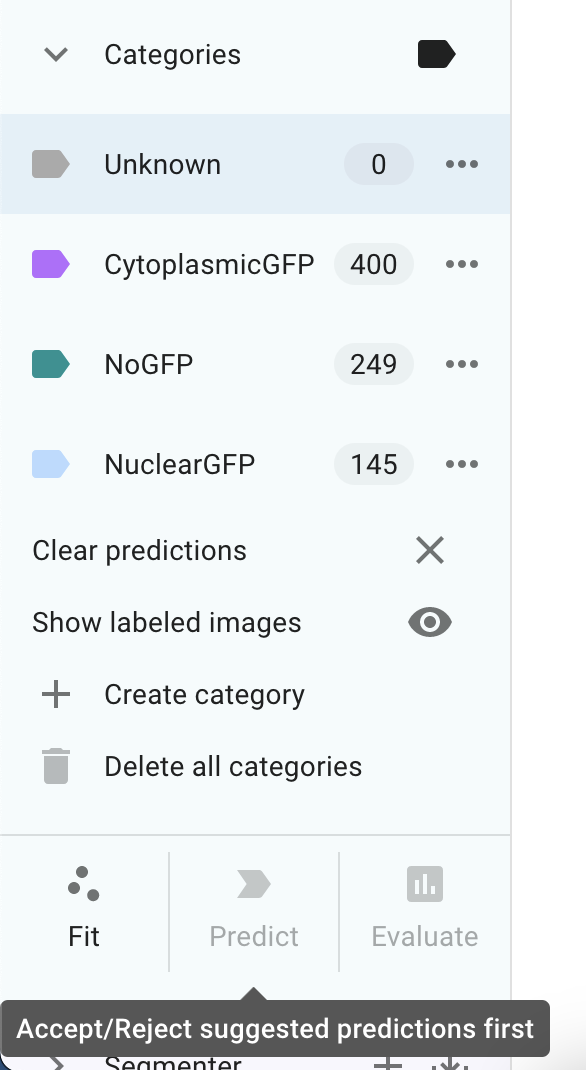586x1070 pixels.
Task: Open the options menu for NuclearGFP
Action: pos(461,464)
